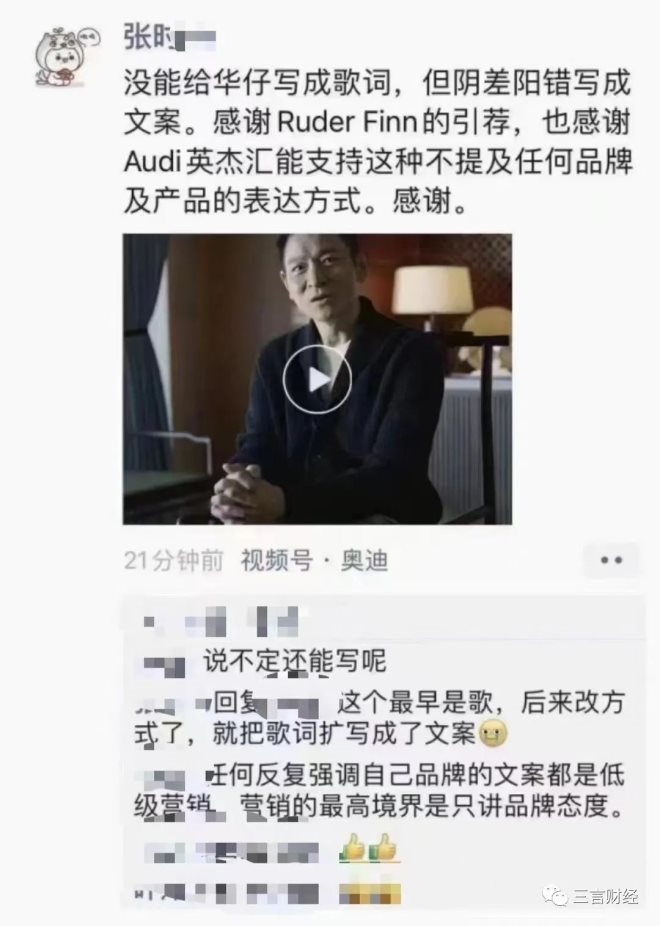Open the two-dot like and comment menu
Image resolution: width=660 pixels, height=926 pixels.
point(611,560)
